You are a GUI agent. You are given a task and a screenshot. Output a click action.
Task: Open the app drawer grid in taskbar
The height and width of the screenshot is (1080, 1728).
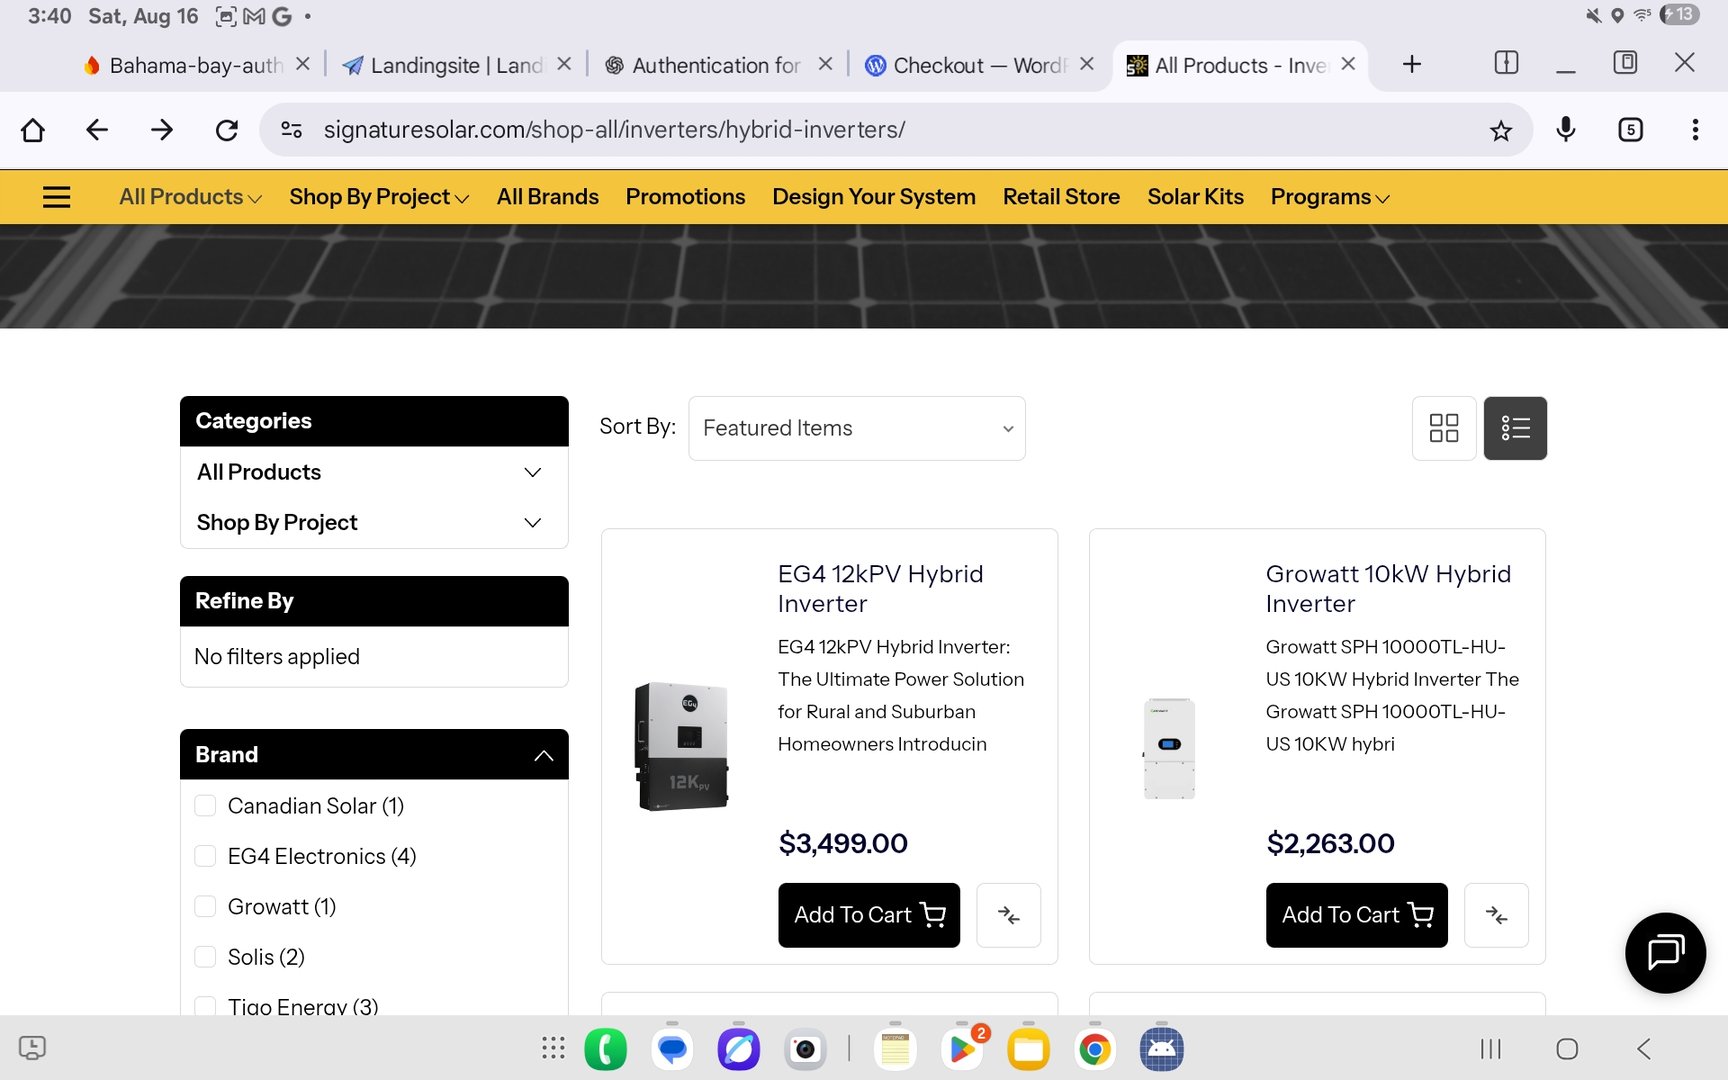tap(553, 1048)
